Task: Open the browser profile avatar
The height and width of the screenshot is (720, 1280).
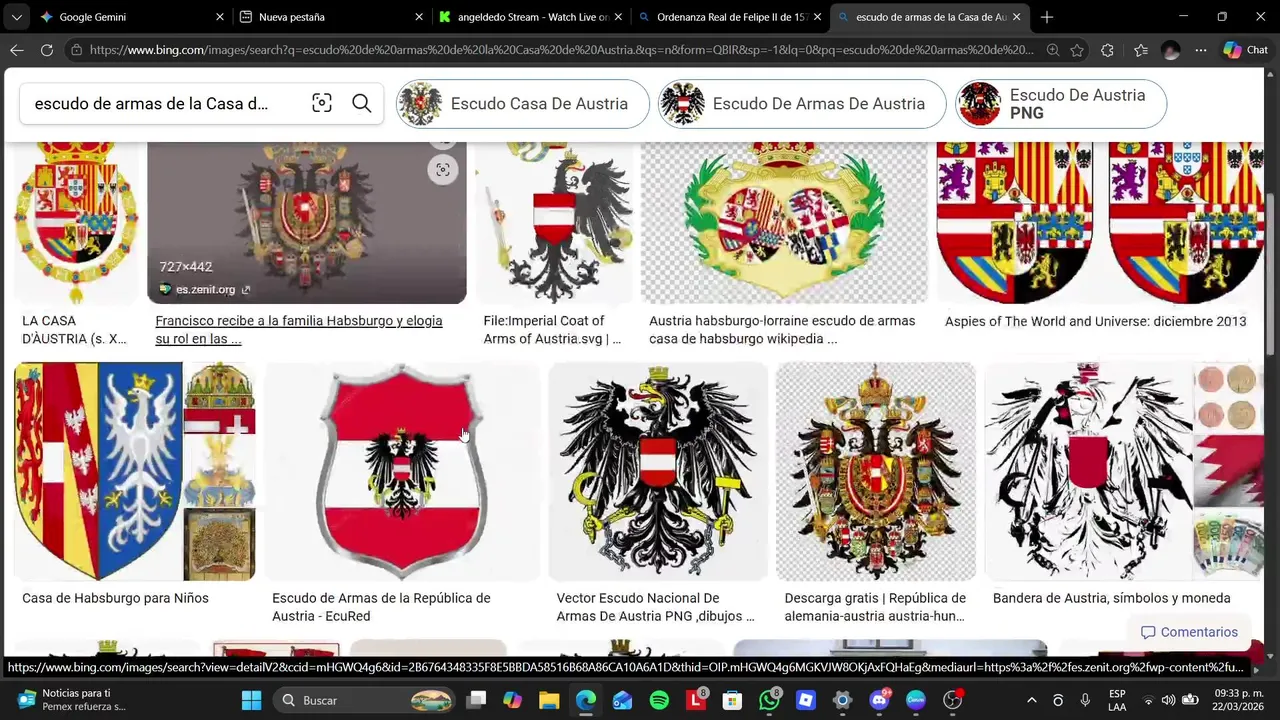Action: (1171, 50)
